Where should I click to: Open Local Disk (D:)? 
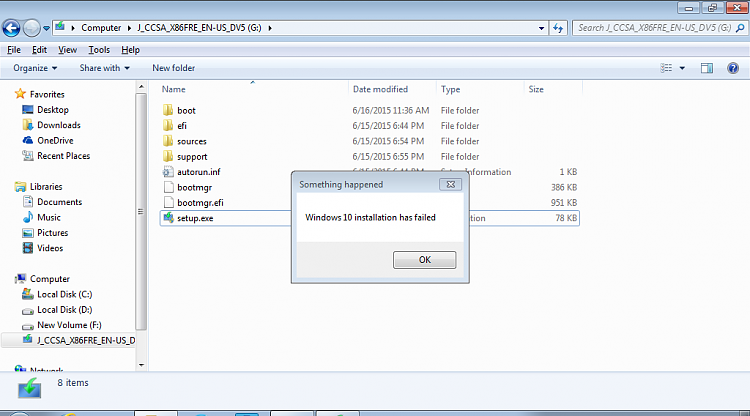click(x=64, y=309)
